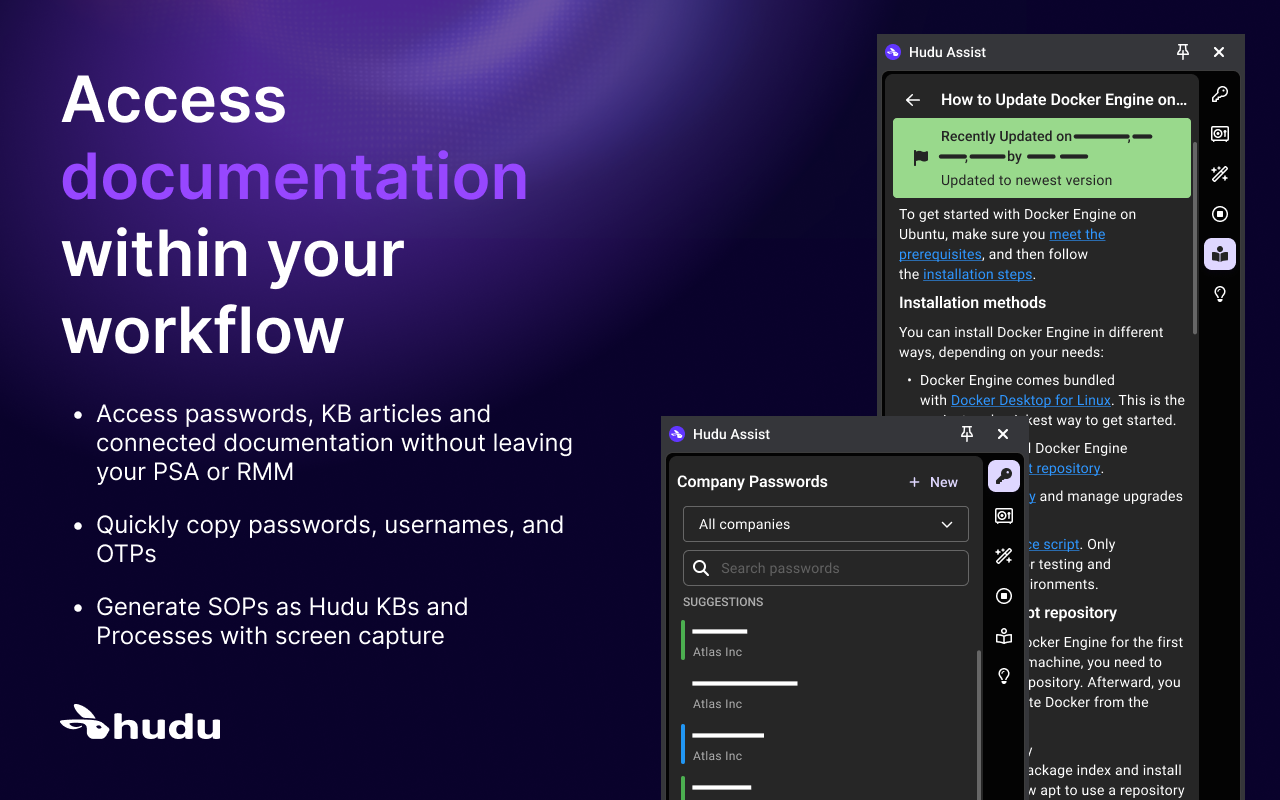Follow the 'meet the prerequisites' link
This screenshot has width=1280, height=800.
tap(1002, 244)
